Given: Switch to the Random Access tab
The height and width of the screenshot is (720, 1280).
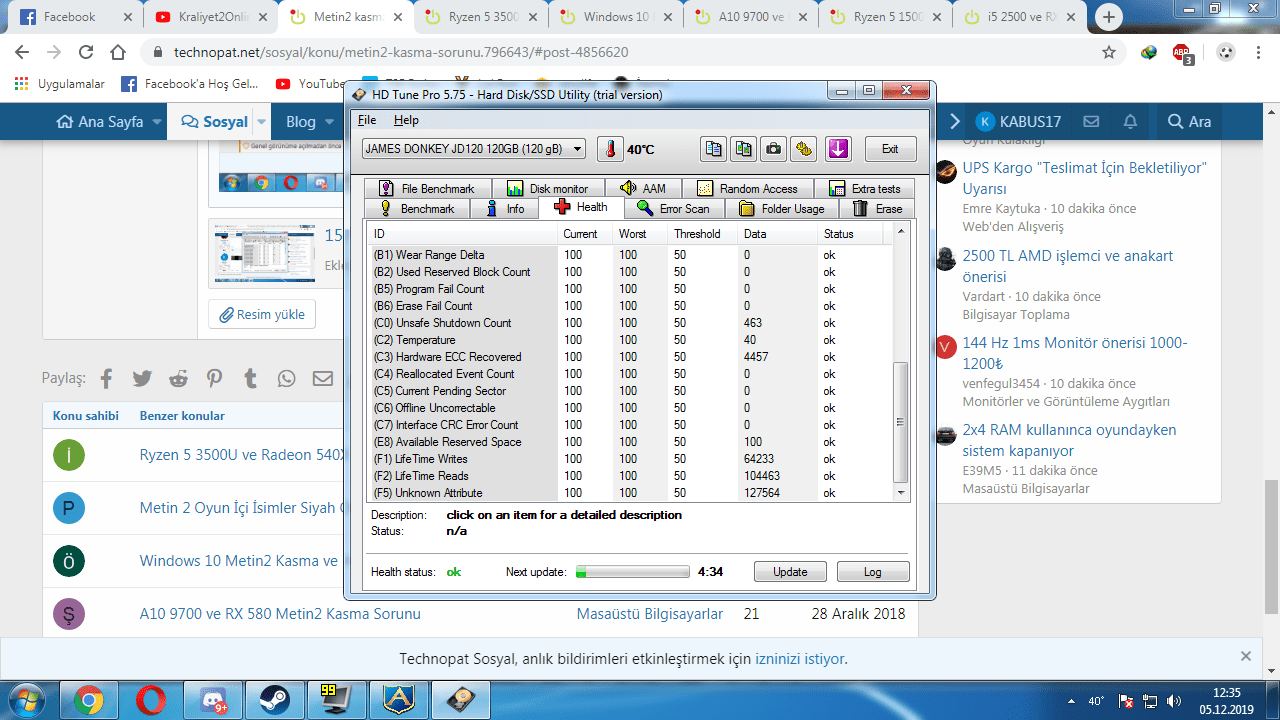Looking at the screenshot, I should [747, 189].
